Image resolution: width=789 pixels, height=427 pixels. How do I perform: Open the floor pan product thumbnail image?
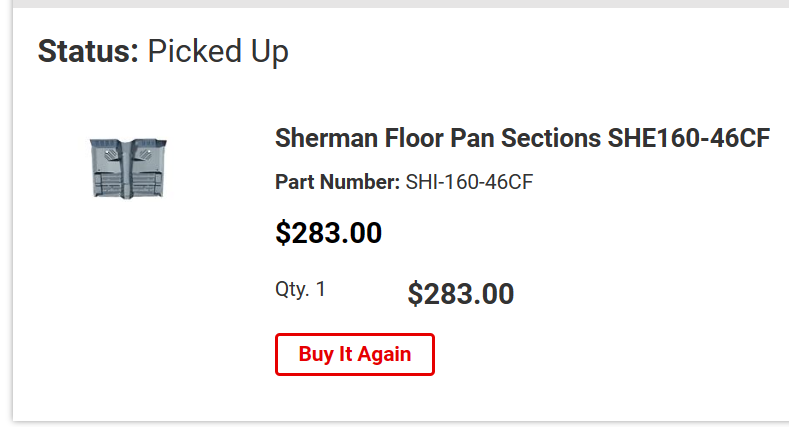(x=128, y=168)
